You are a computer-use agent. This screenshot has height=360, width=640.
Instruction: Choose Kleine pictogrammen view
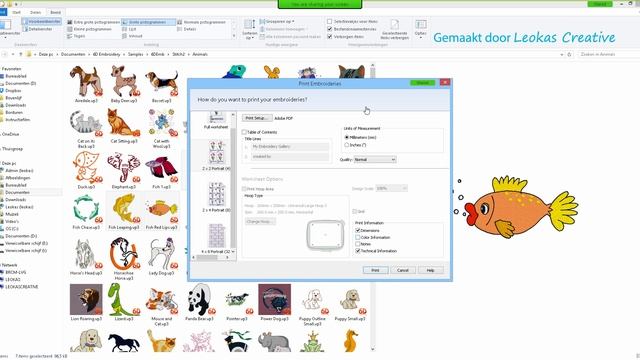tap(89, 29)
